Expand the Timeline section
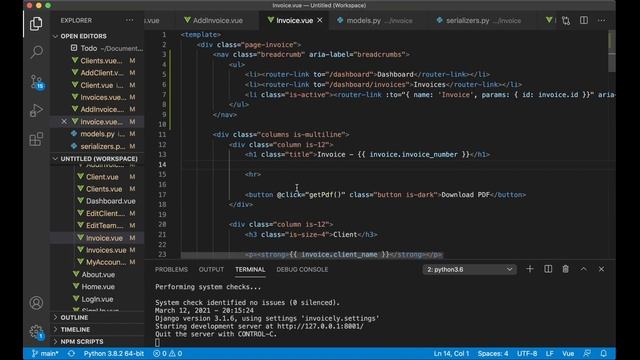640x360 pixels. [98, 329]
